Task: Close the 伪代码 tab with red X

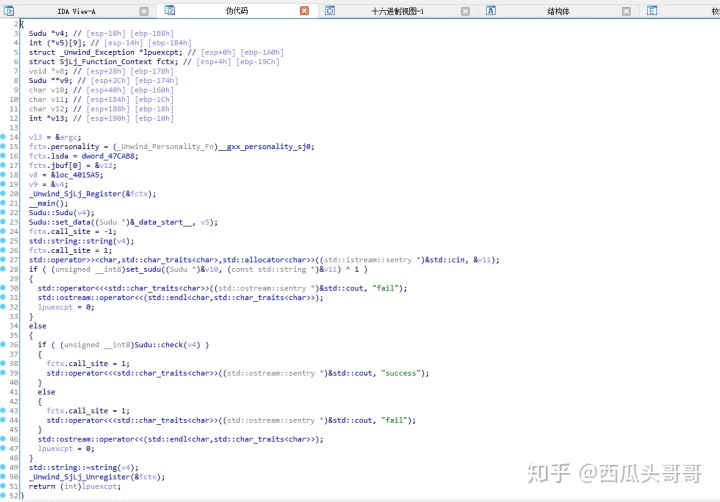Action: (304, 11)
